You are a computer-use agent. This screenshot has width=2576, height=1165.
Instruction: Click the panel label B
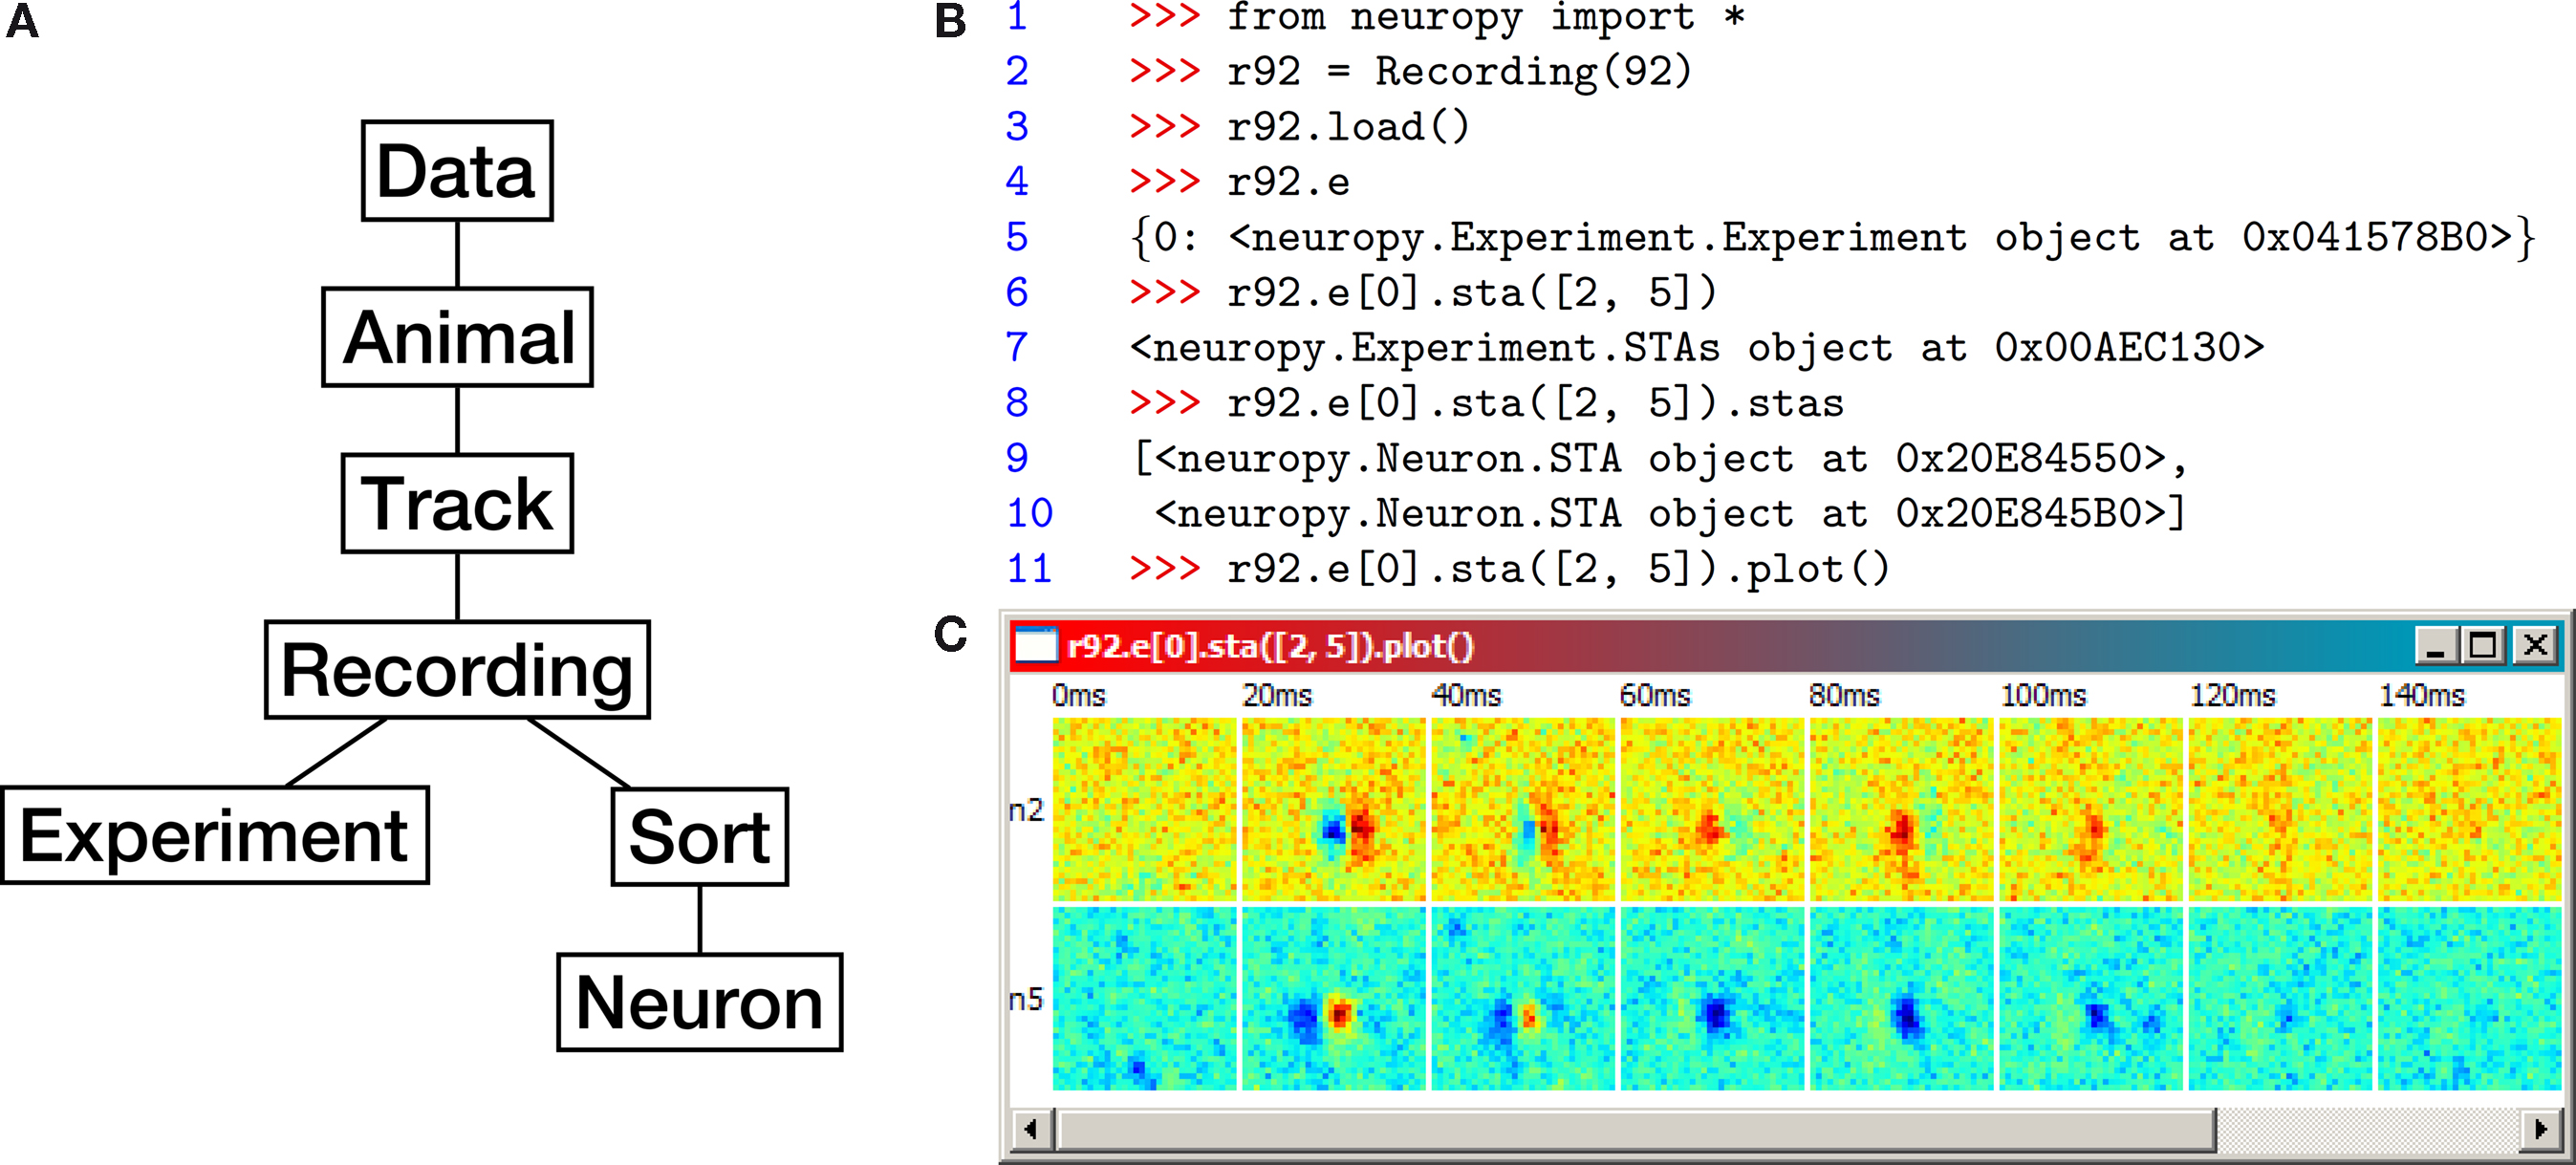950,20
